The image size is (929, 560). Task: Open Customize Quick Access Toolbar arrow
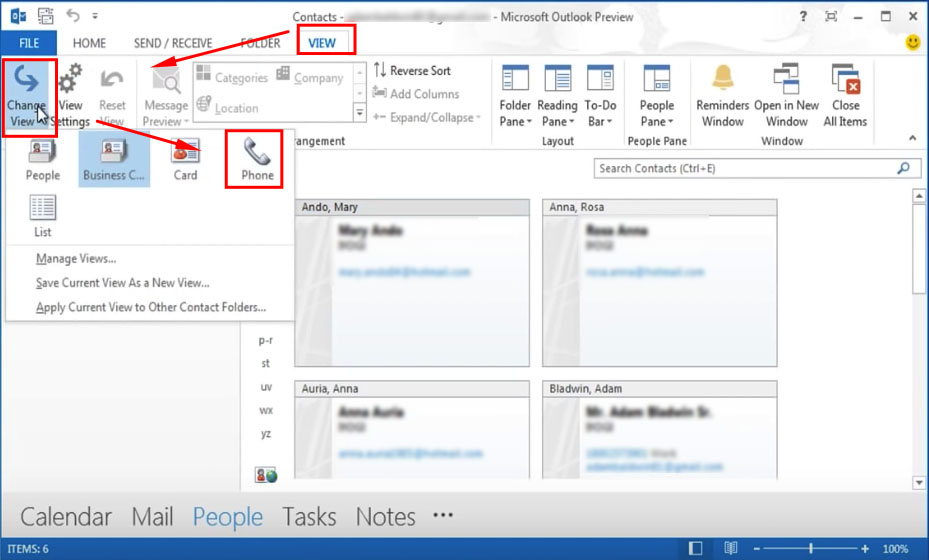click(x=95, y=17)
